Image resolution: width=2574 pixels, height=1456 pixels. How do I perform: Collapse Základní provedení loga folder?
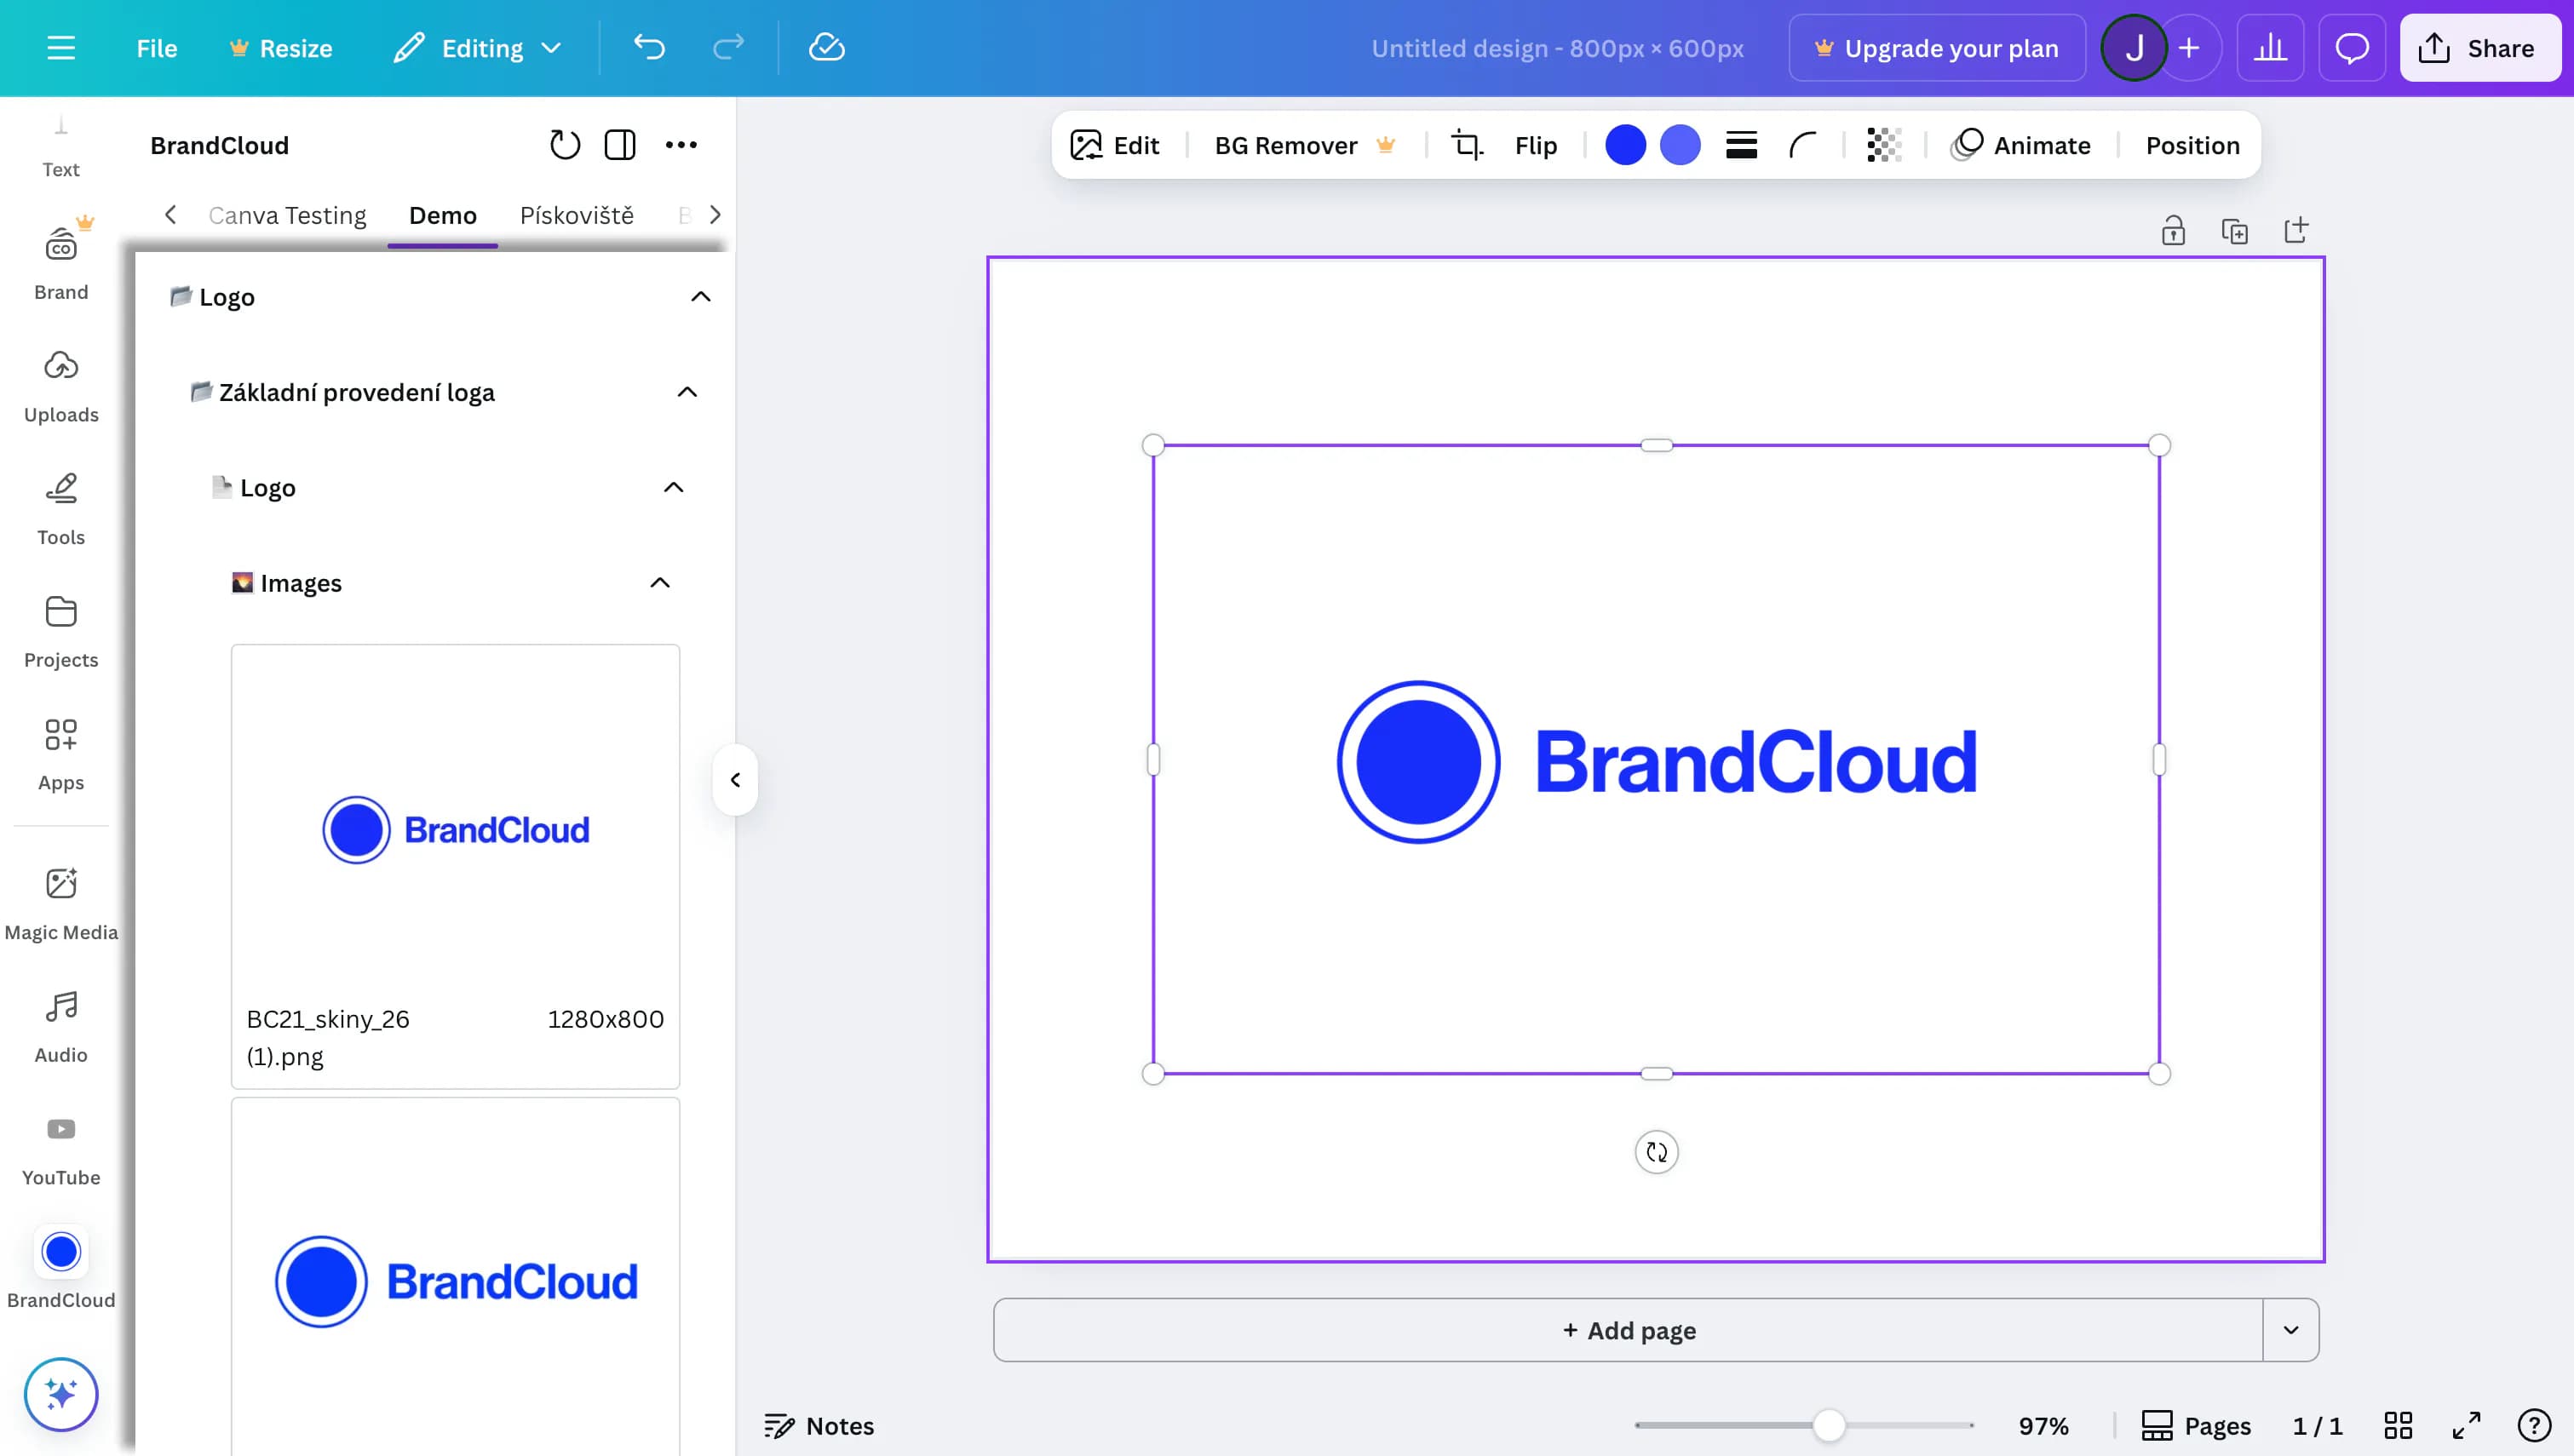pyautogui.click(x=686, y=392)
